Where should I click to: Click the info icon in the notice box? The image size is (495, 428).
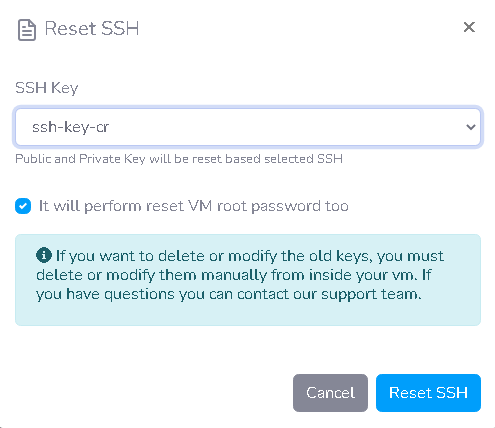(x=44, y=255)
